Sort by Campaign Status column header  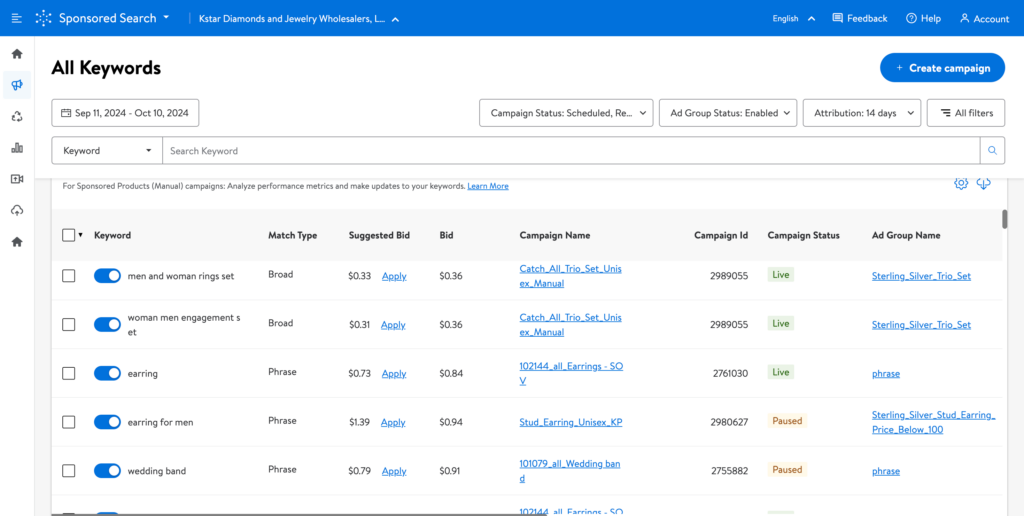803,236
